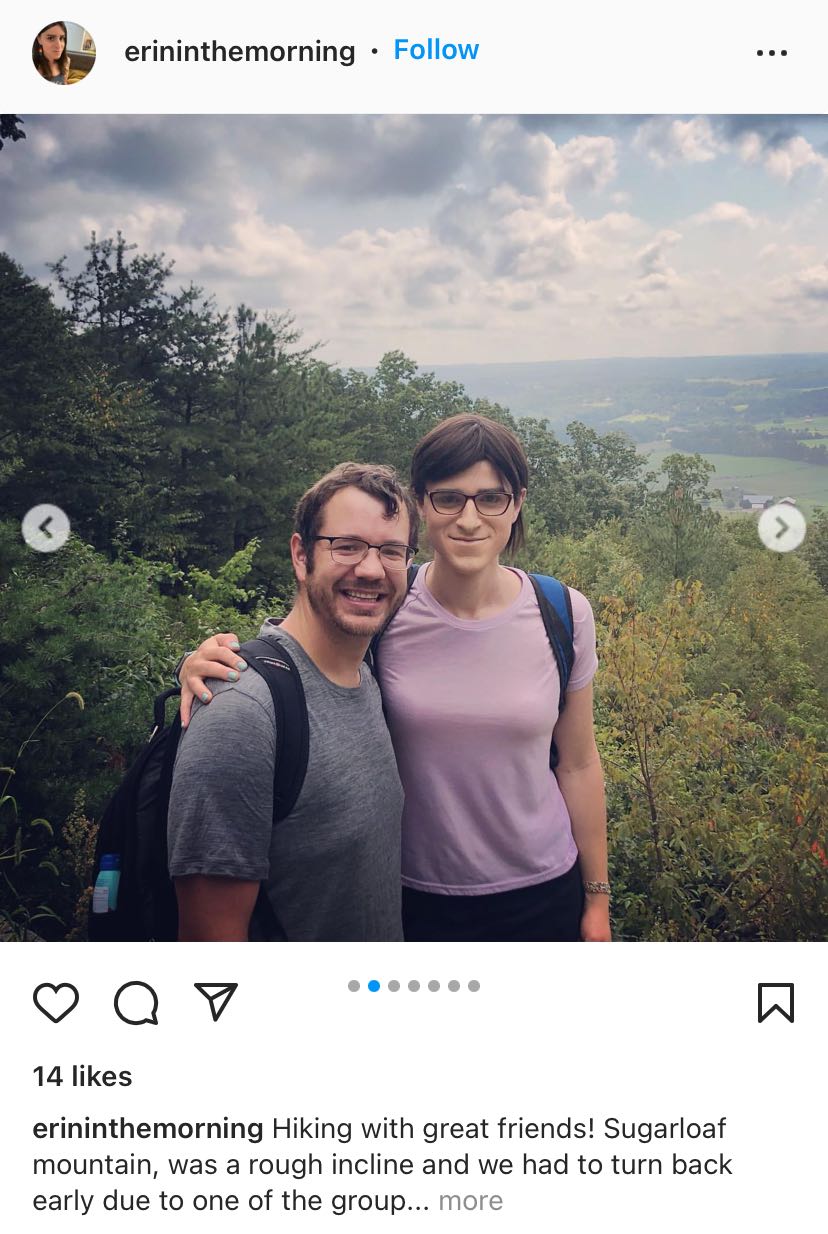Jump to third carousel dot
The width and height of the screenshot is (828, 1234).
click(394, 986)
